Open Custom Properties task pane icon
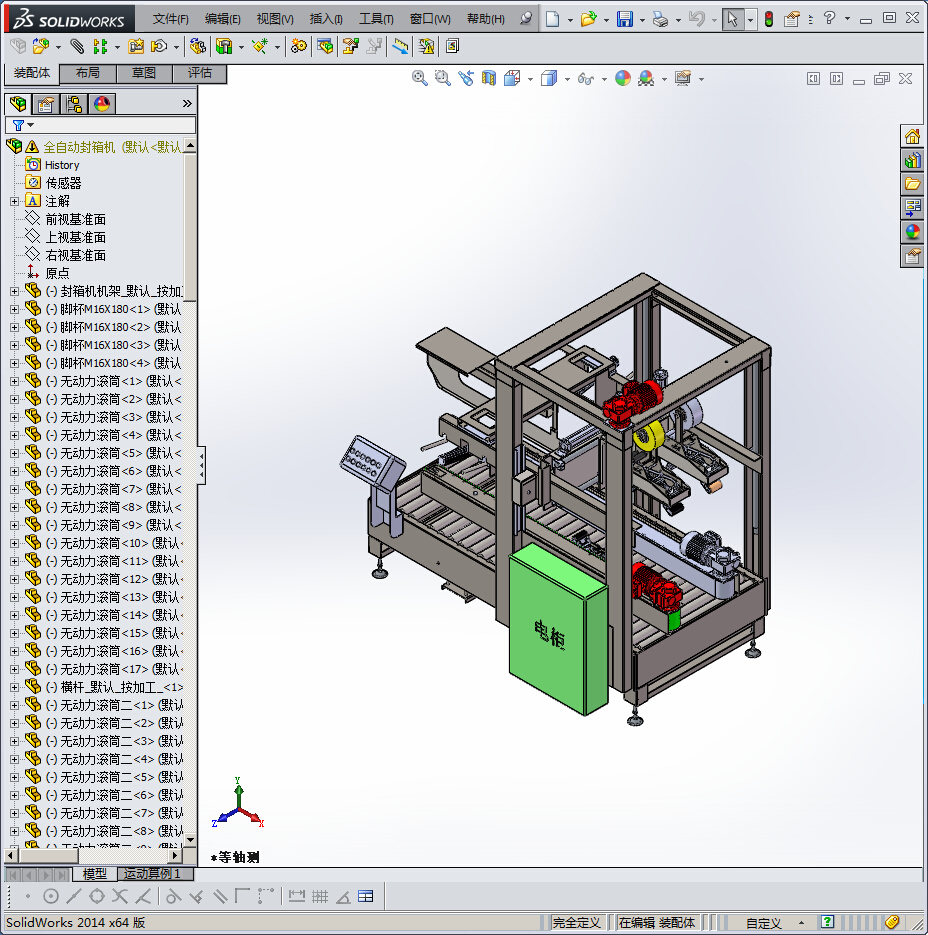928x935 pixels. click(912, 256)
